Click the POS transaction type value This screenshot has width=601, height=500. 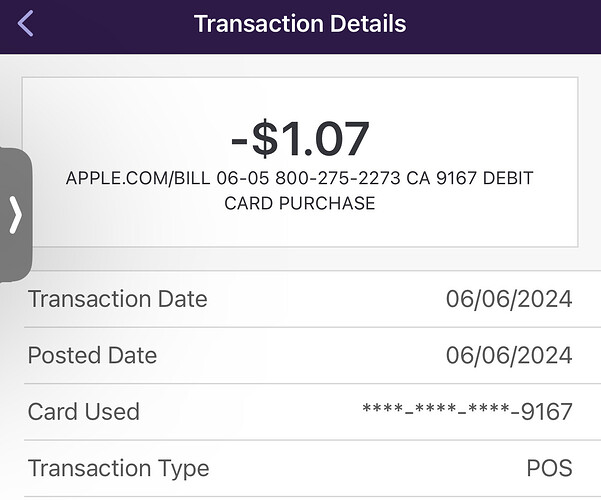549,468
